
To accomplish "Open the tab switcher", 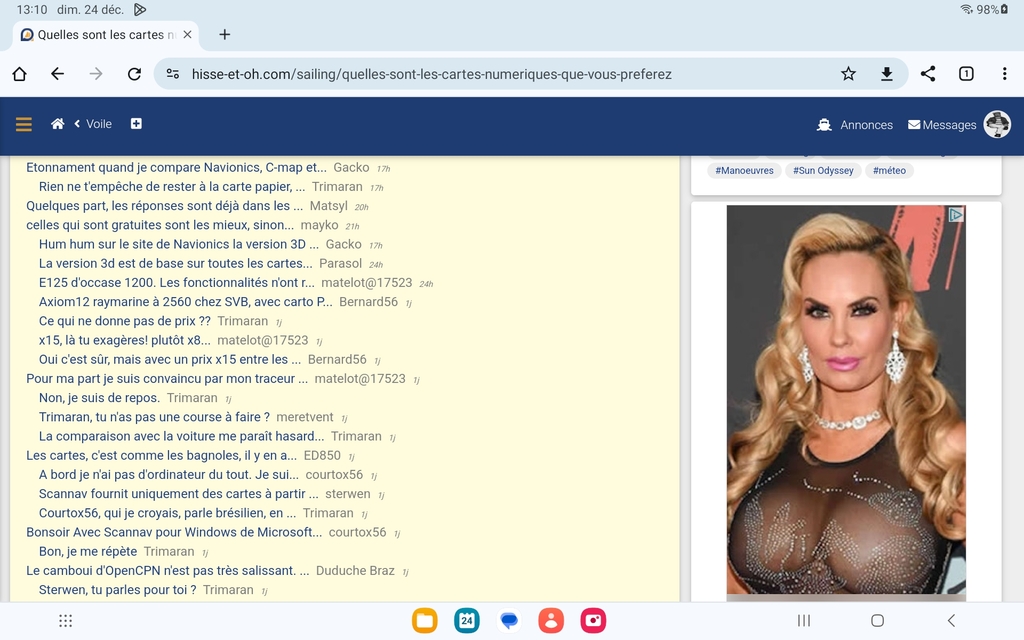I will (966, 74).
